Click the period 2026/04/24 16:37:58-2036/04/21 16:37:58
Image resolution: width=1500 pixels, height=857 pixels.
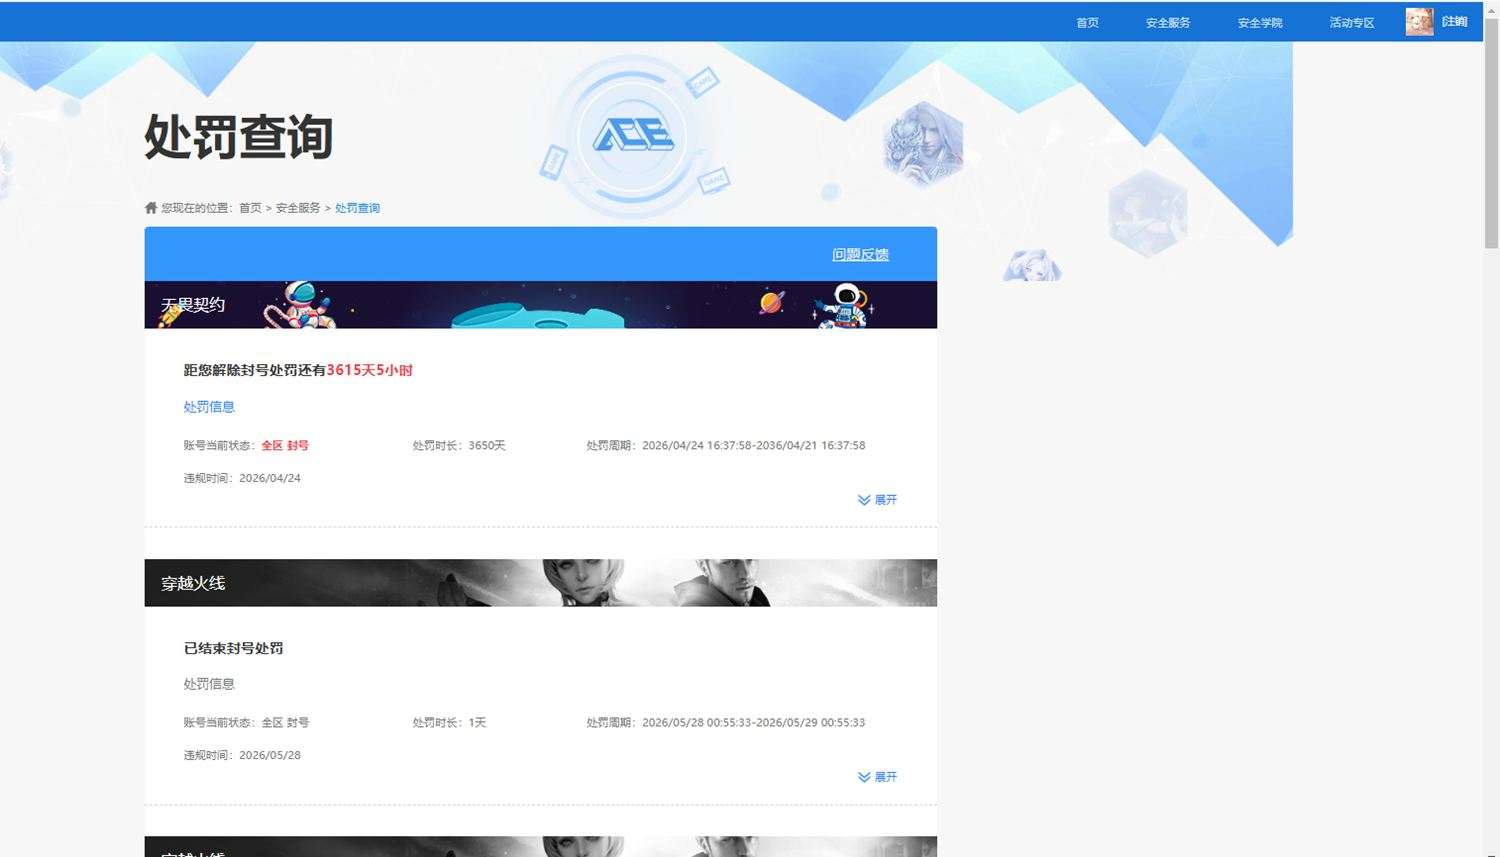tap(753, 445)
